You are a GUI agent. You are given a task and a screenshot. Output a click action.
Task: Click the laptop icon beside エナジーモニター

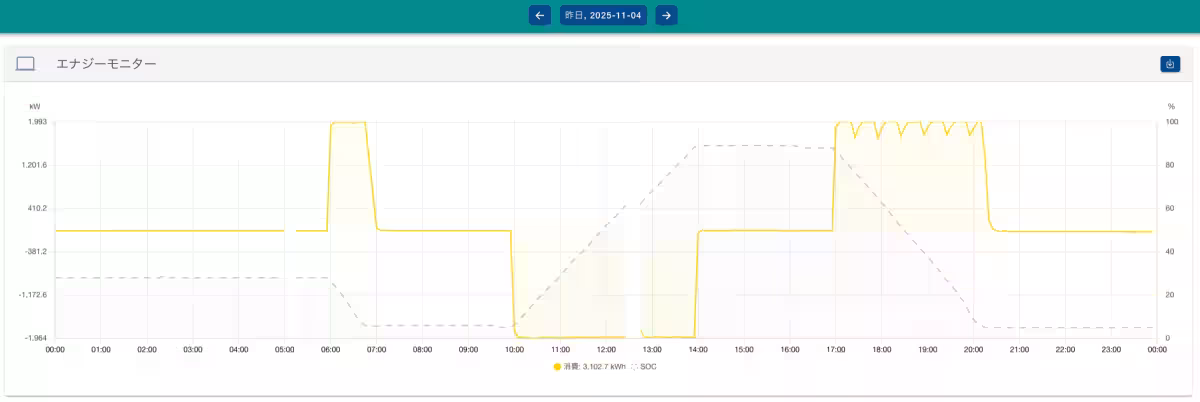tap(26, 64)
